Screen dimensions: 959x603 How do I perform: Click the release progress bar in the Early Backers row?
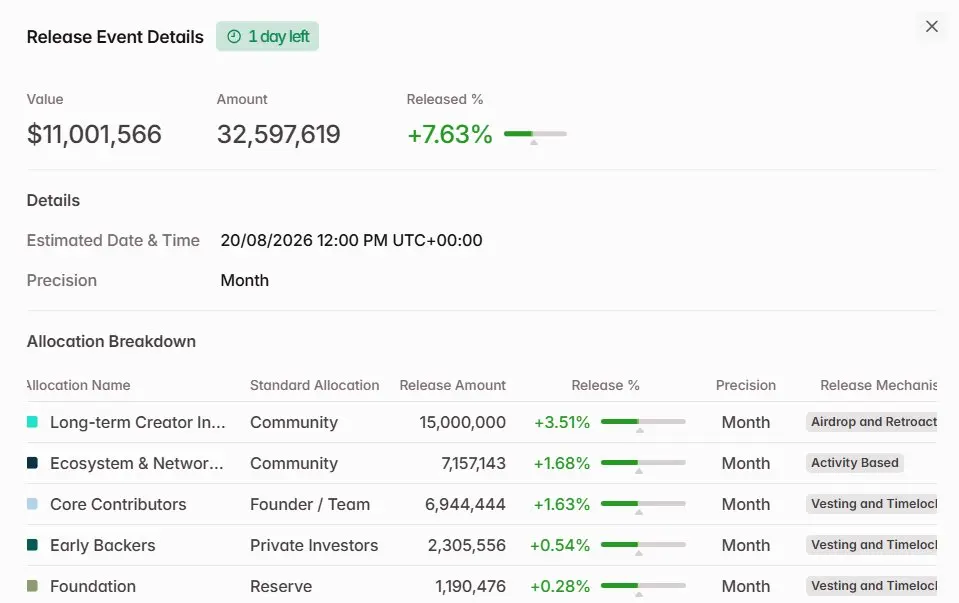(x=643, y=545)
